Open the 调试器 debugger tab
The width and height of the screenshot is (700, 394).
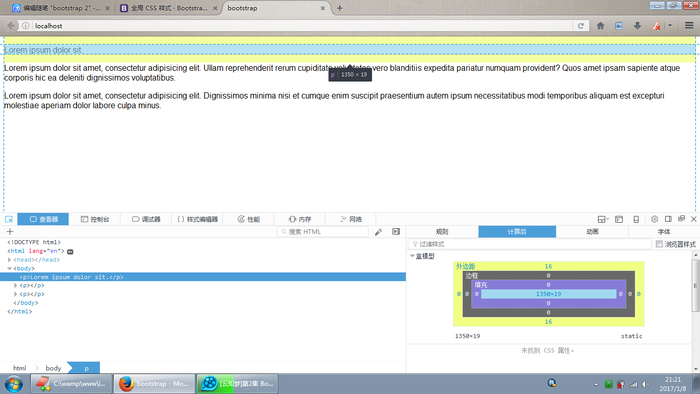(146, 219)
